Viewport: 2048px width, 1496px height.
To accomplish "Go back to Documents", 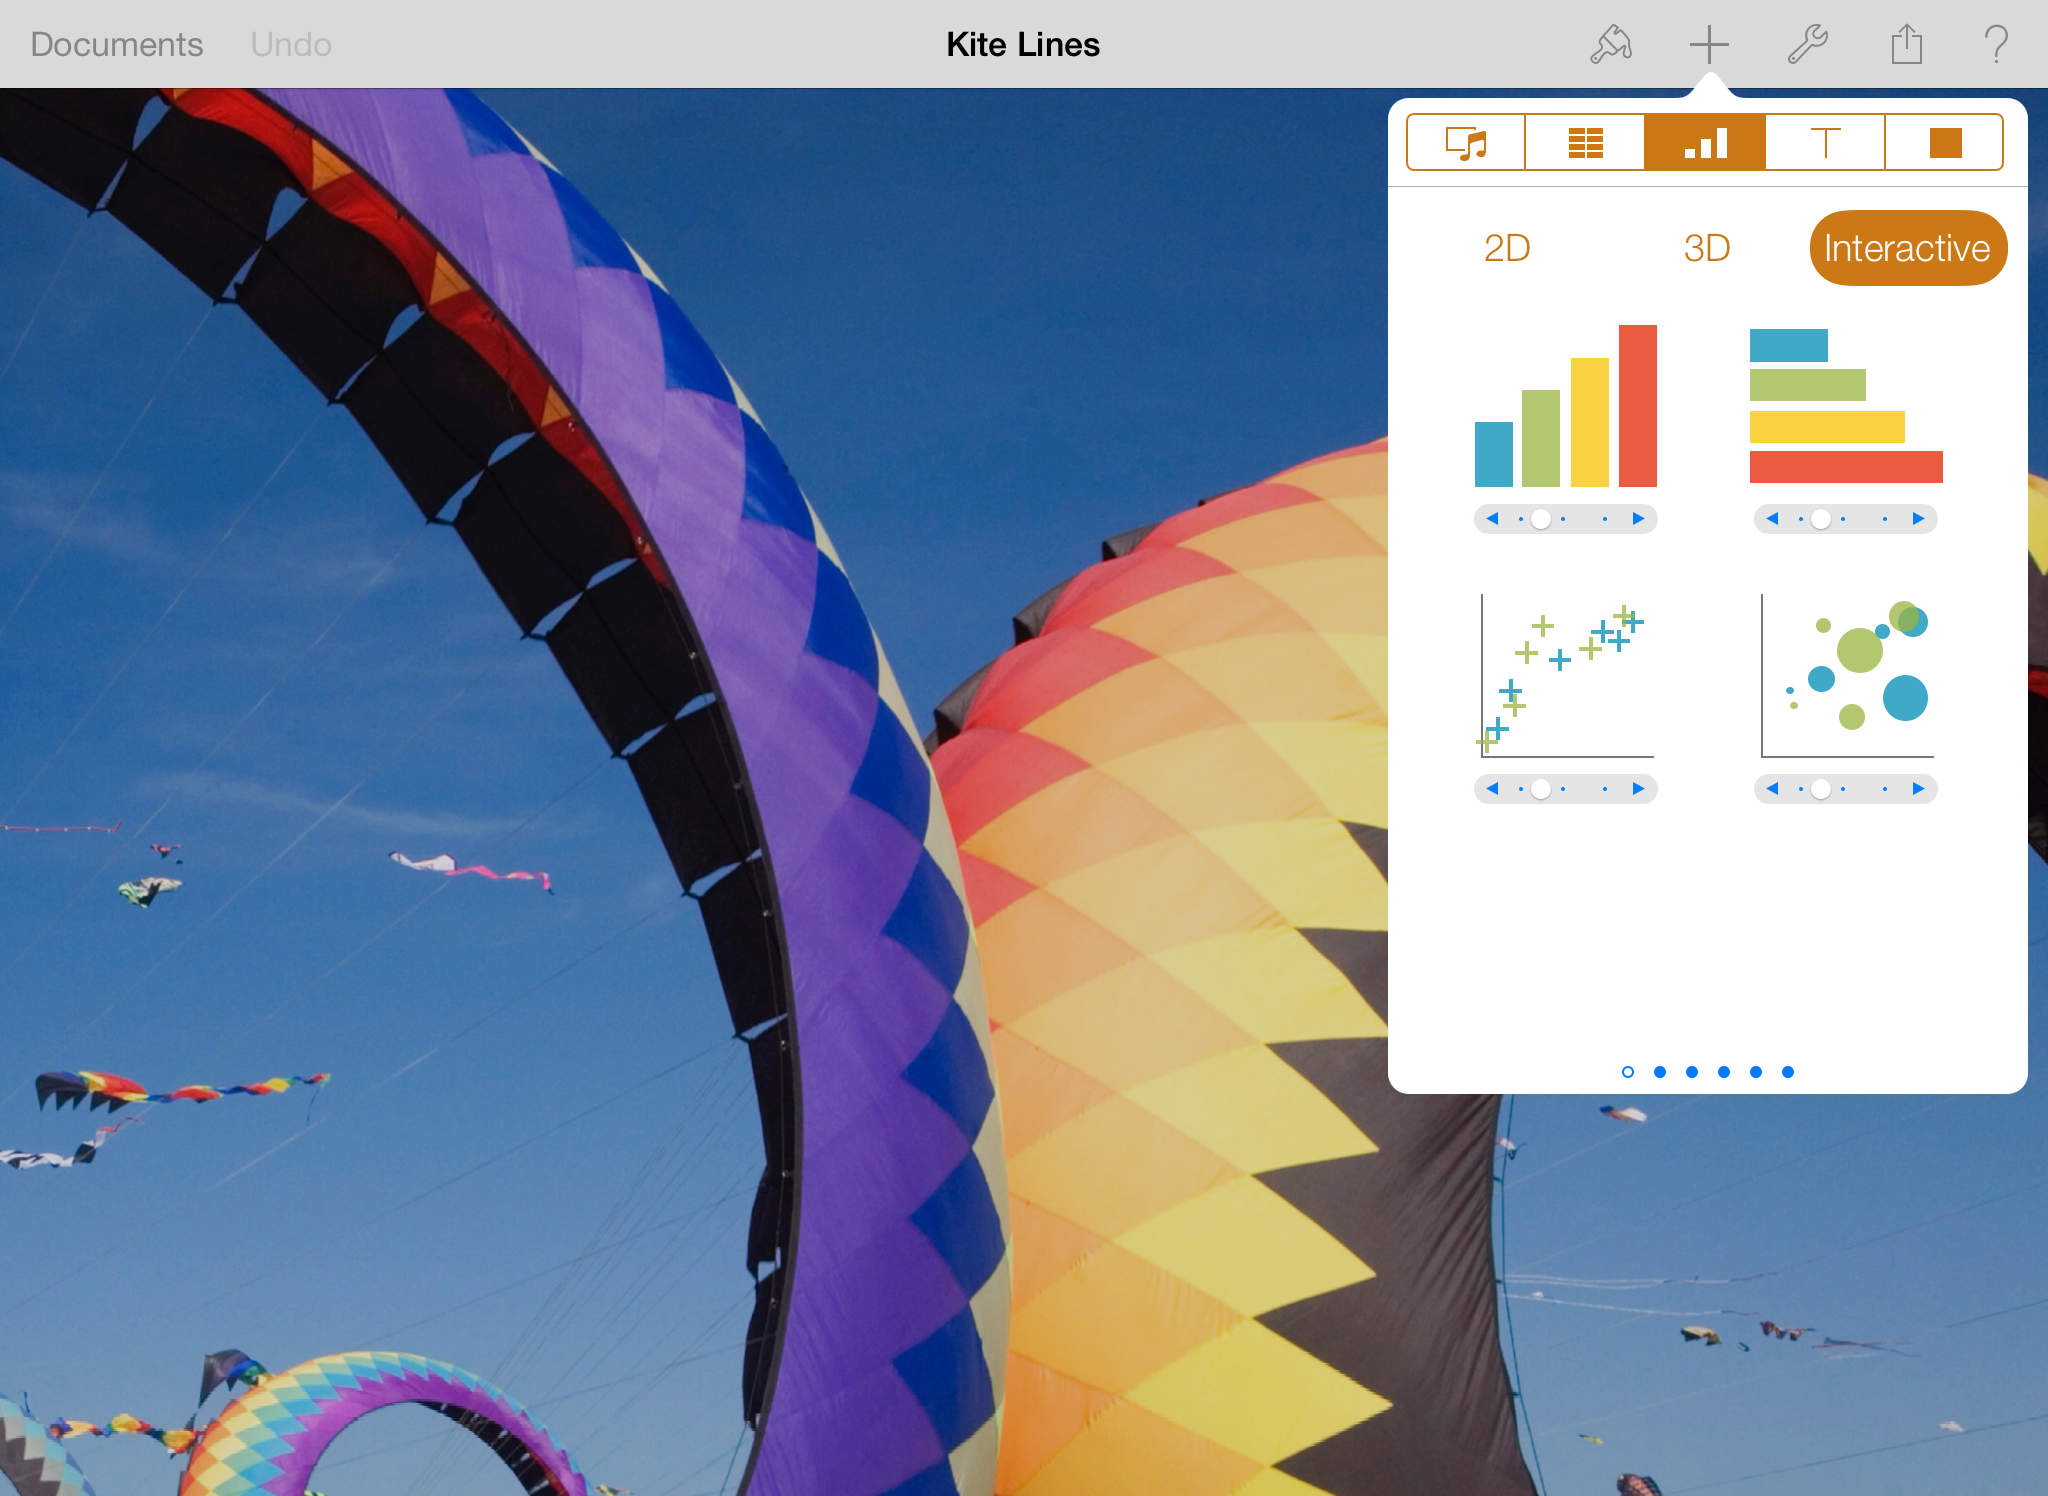I will (117, 45).
